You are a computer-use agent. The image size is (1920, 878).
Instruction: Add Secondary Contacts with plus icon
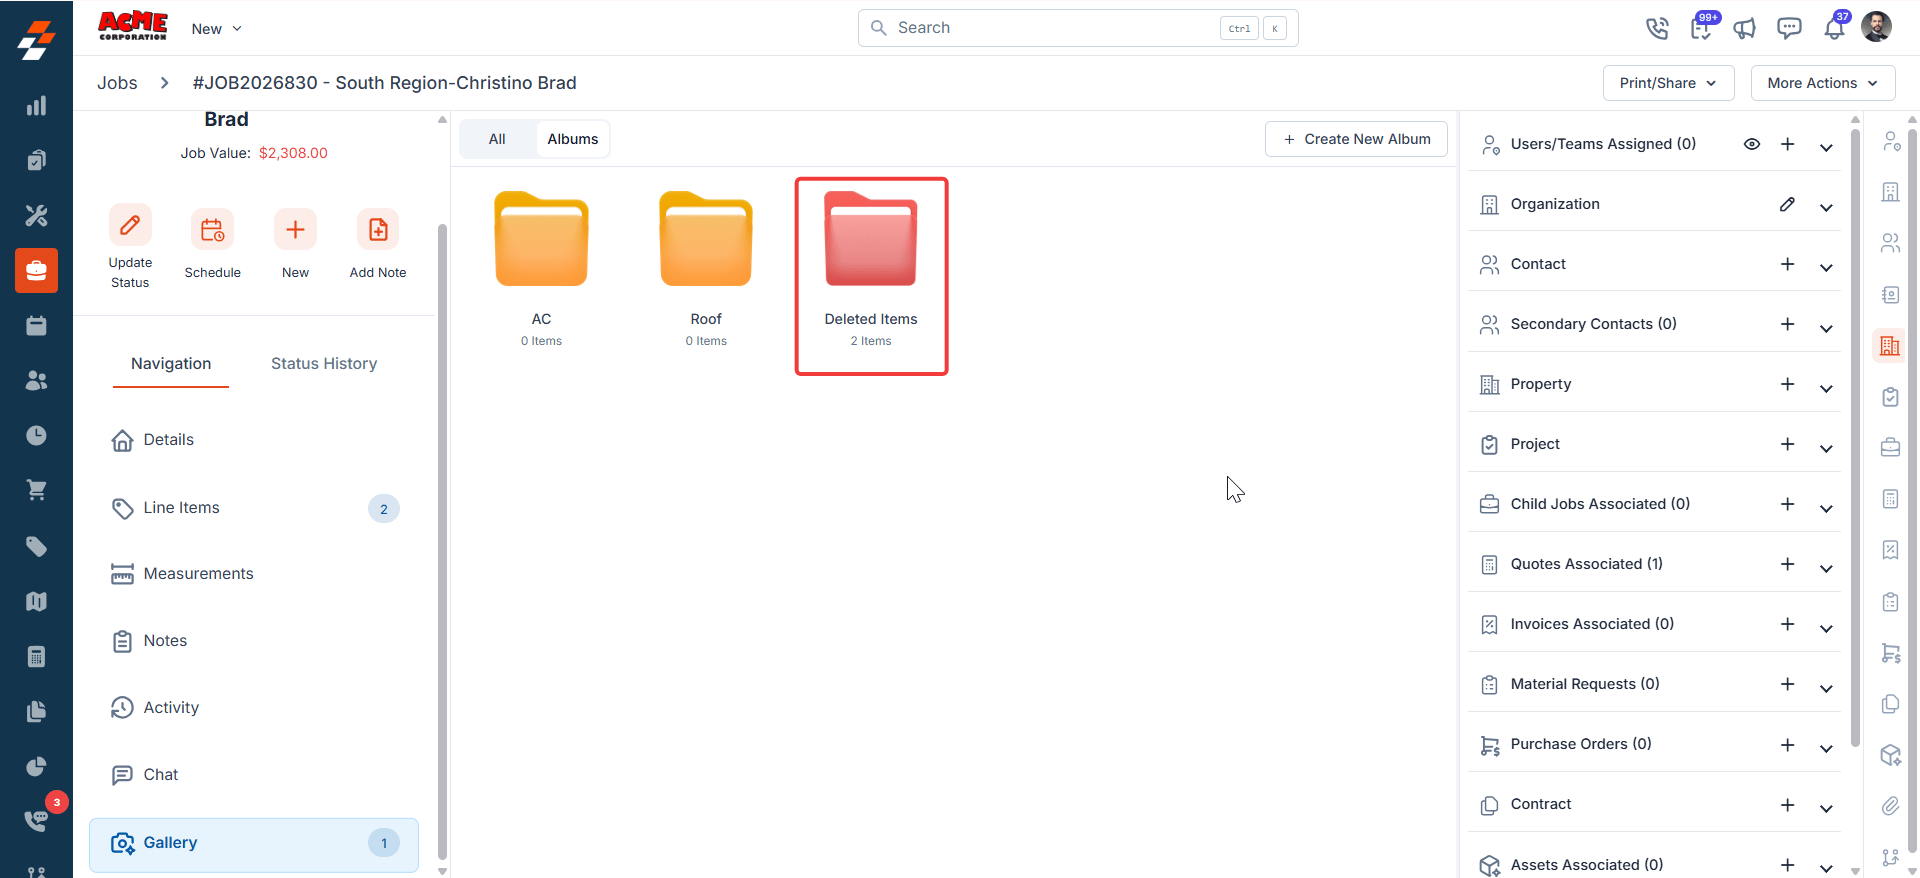pos(1787,324)
